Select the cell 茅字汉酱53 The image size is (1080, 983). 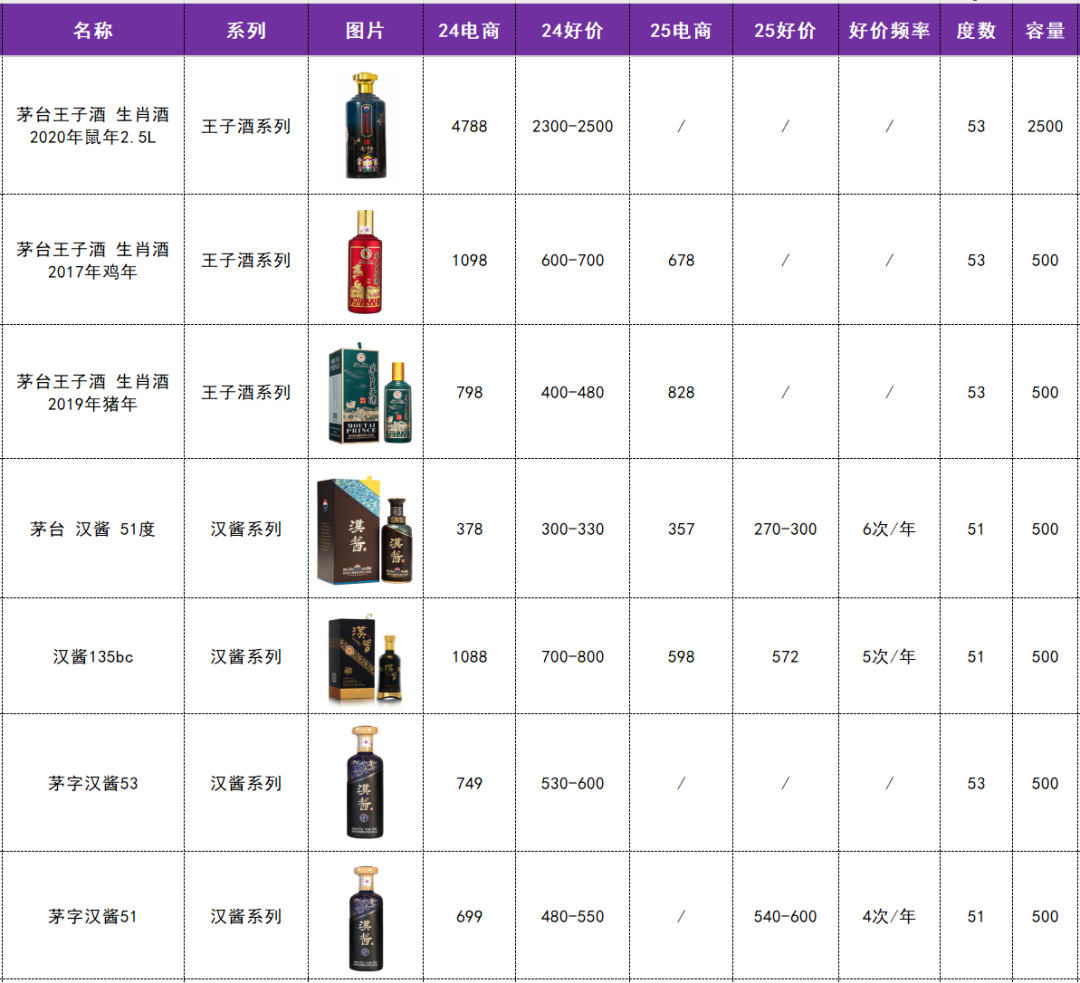point(93,783)
